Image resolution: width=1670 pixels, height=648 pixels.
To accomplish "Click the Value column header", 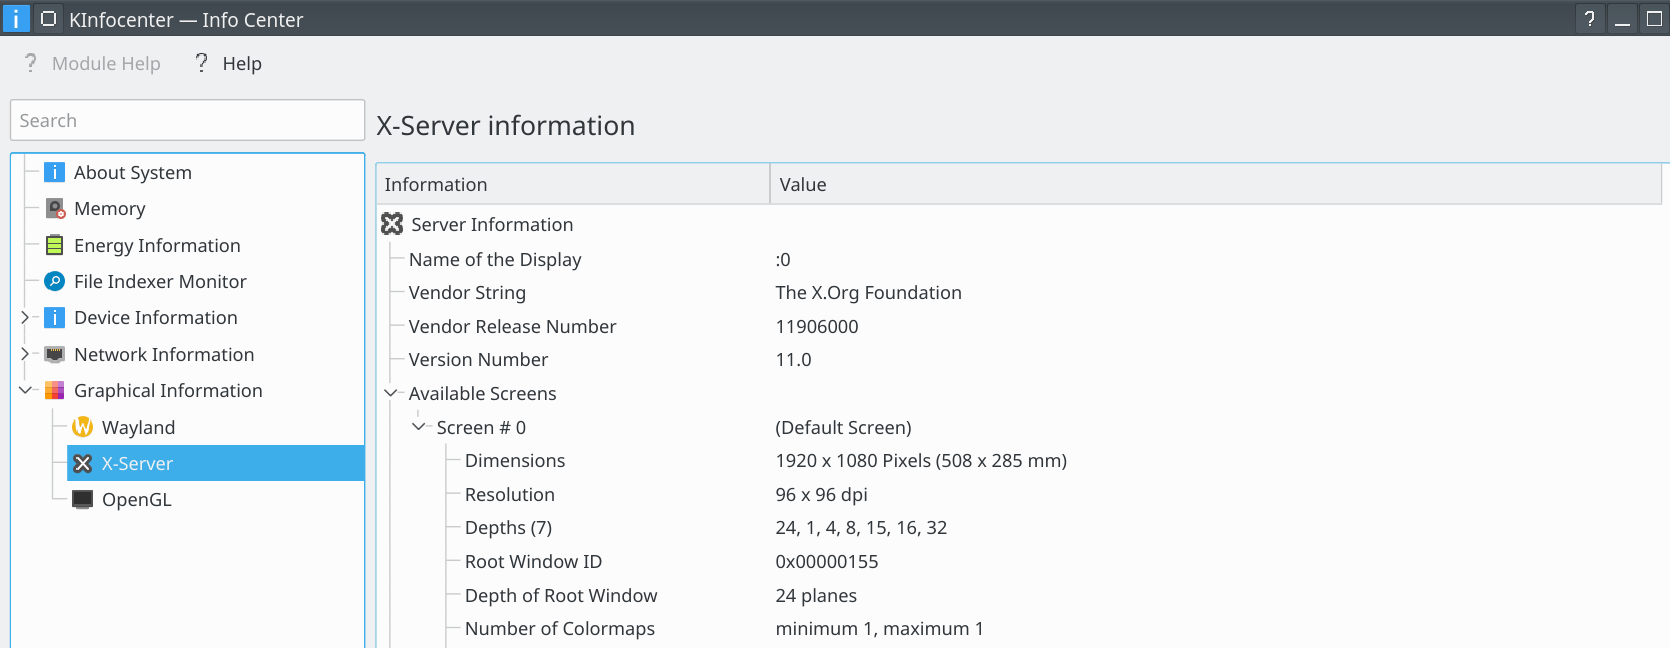I will point(1216,185).
